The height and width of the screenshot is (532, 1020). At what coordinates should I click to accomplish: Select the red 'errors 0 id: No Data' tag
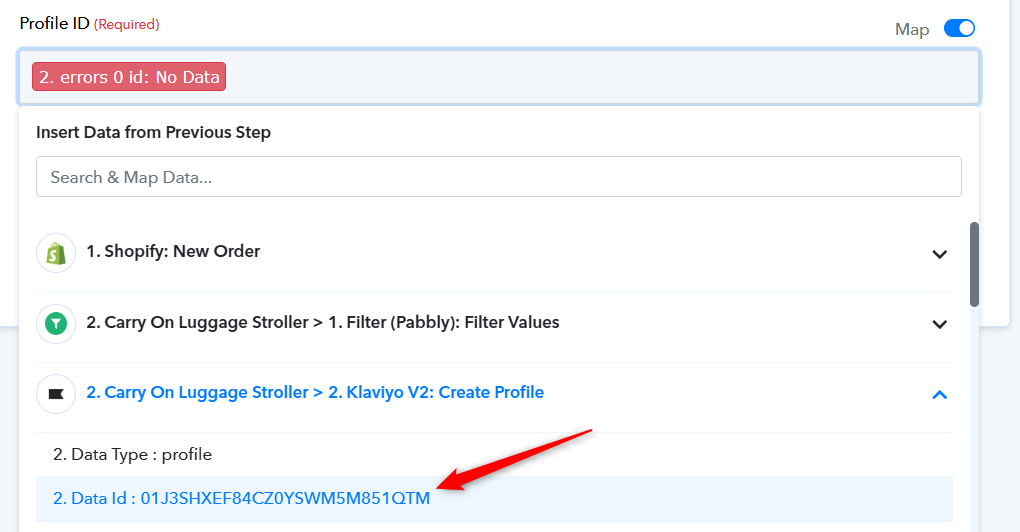[x=129, y=77]
